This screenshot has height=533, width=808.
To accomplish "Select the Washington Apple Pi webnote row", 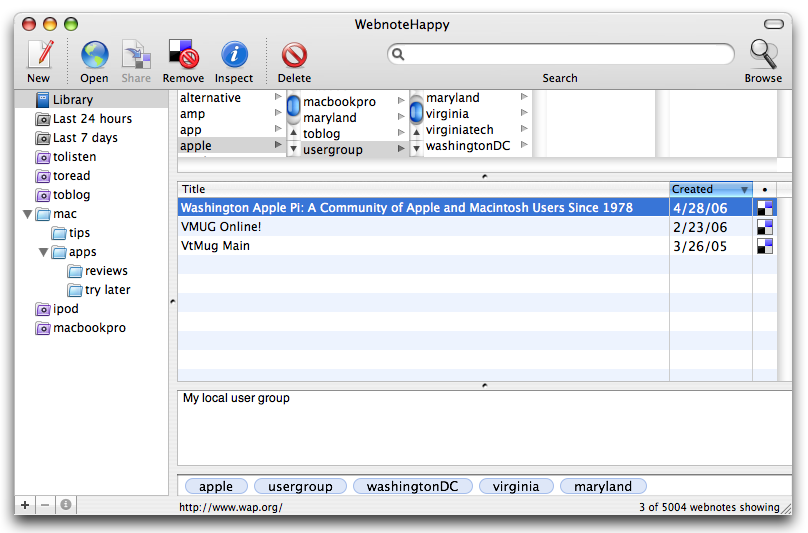I will point(477,208).
